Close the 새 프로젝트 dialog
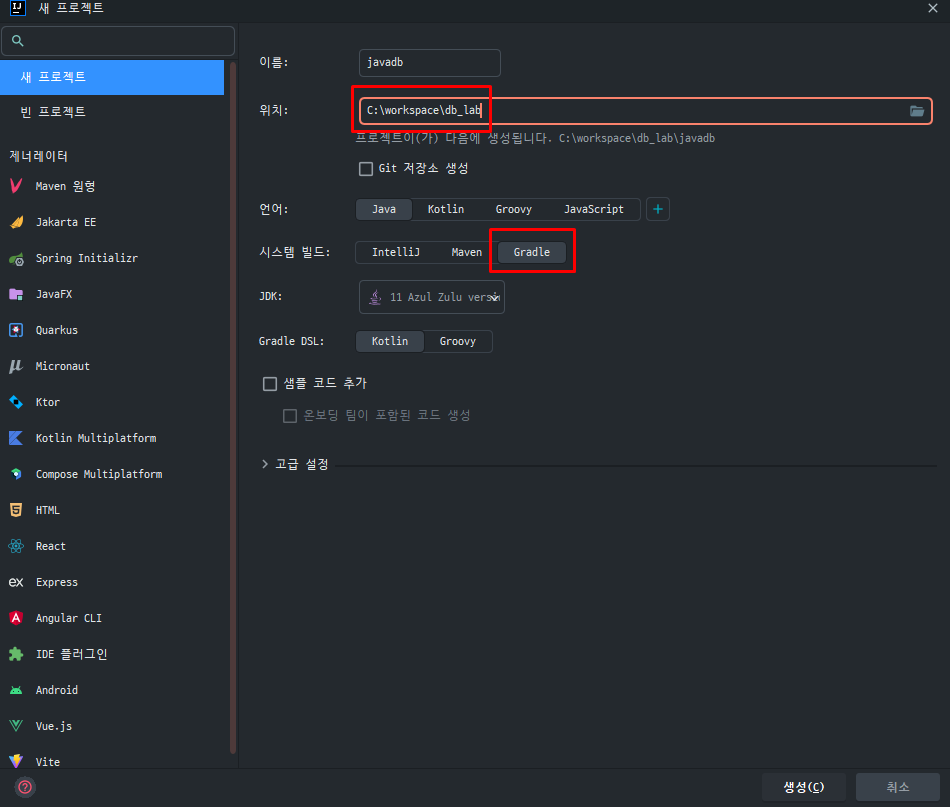The height and width of the screenshot is (807, 950). pos(932,8)
